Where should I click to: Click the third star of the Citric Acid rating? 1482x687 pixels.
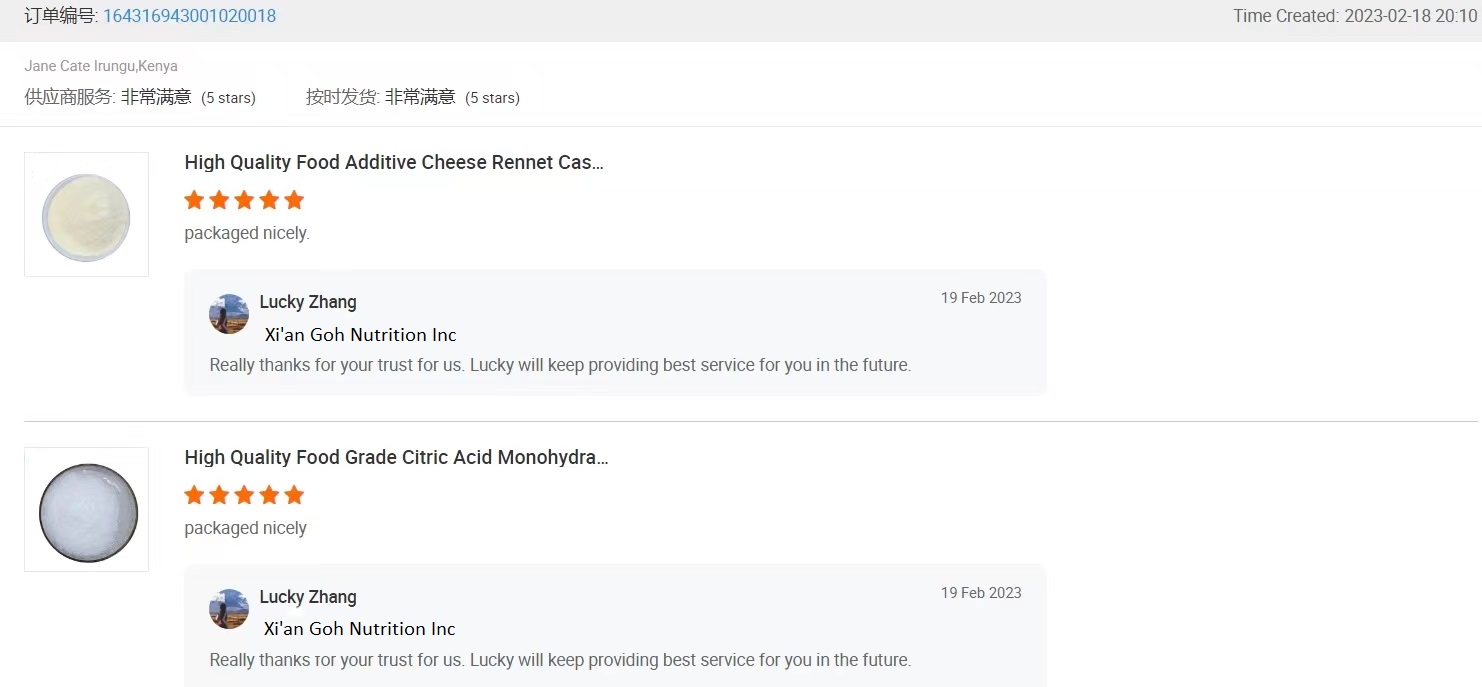click(x=244, y=495)
